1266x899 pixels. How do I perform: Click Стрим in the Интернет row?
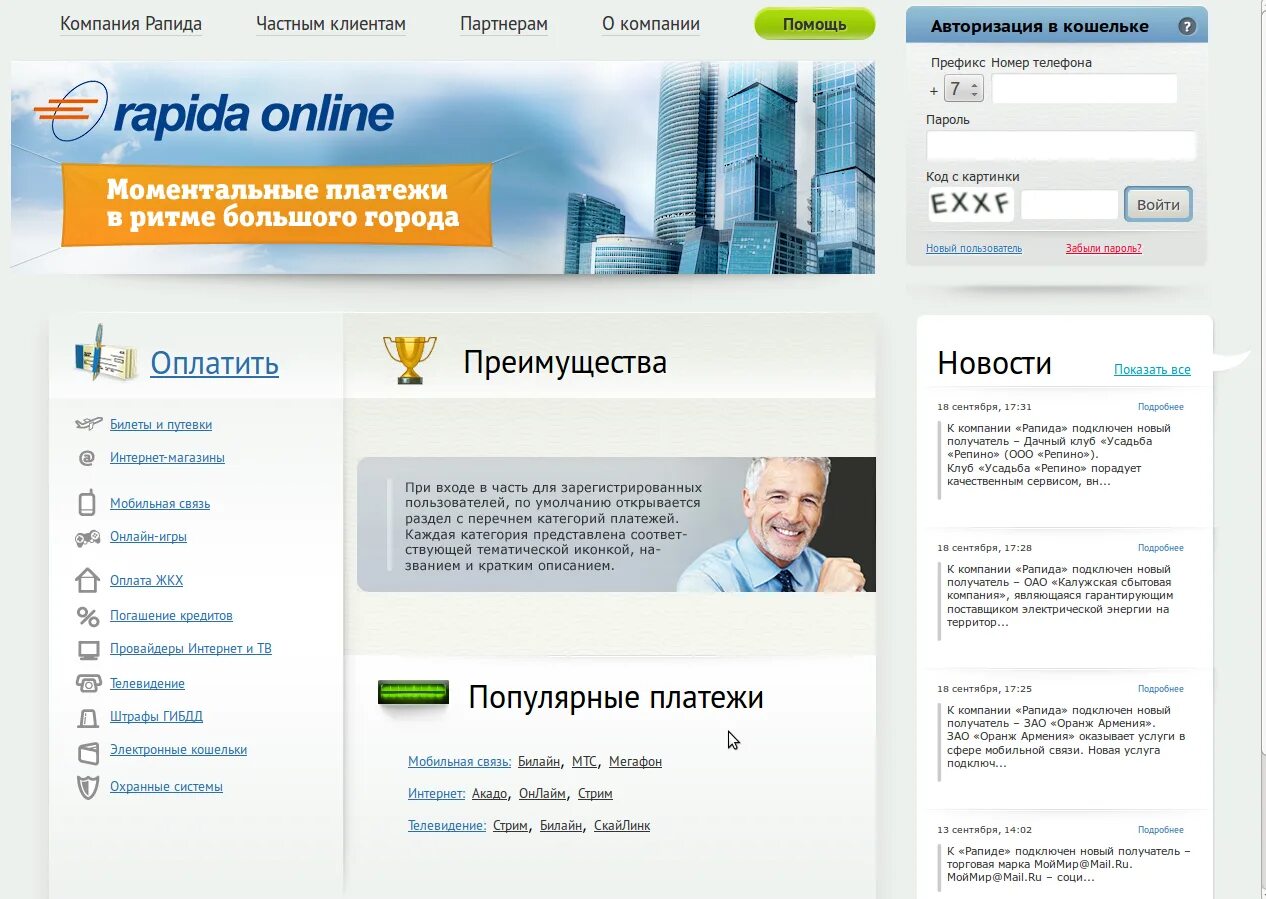click(595, 794)
